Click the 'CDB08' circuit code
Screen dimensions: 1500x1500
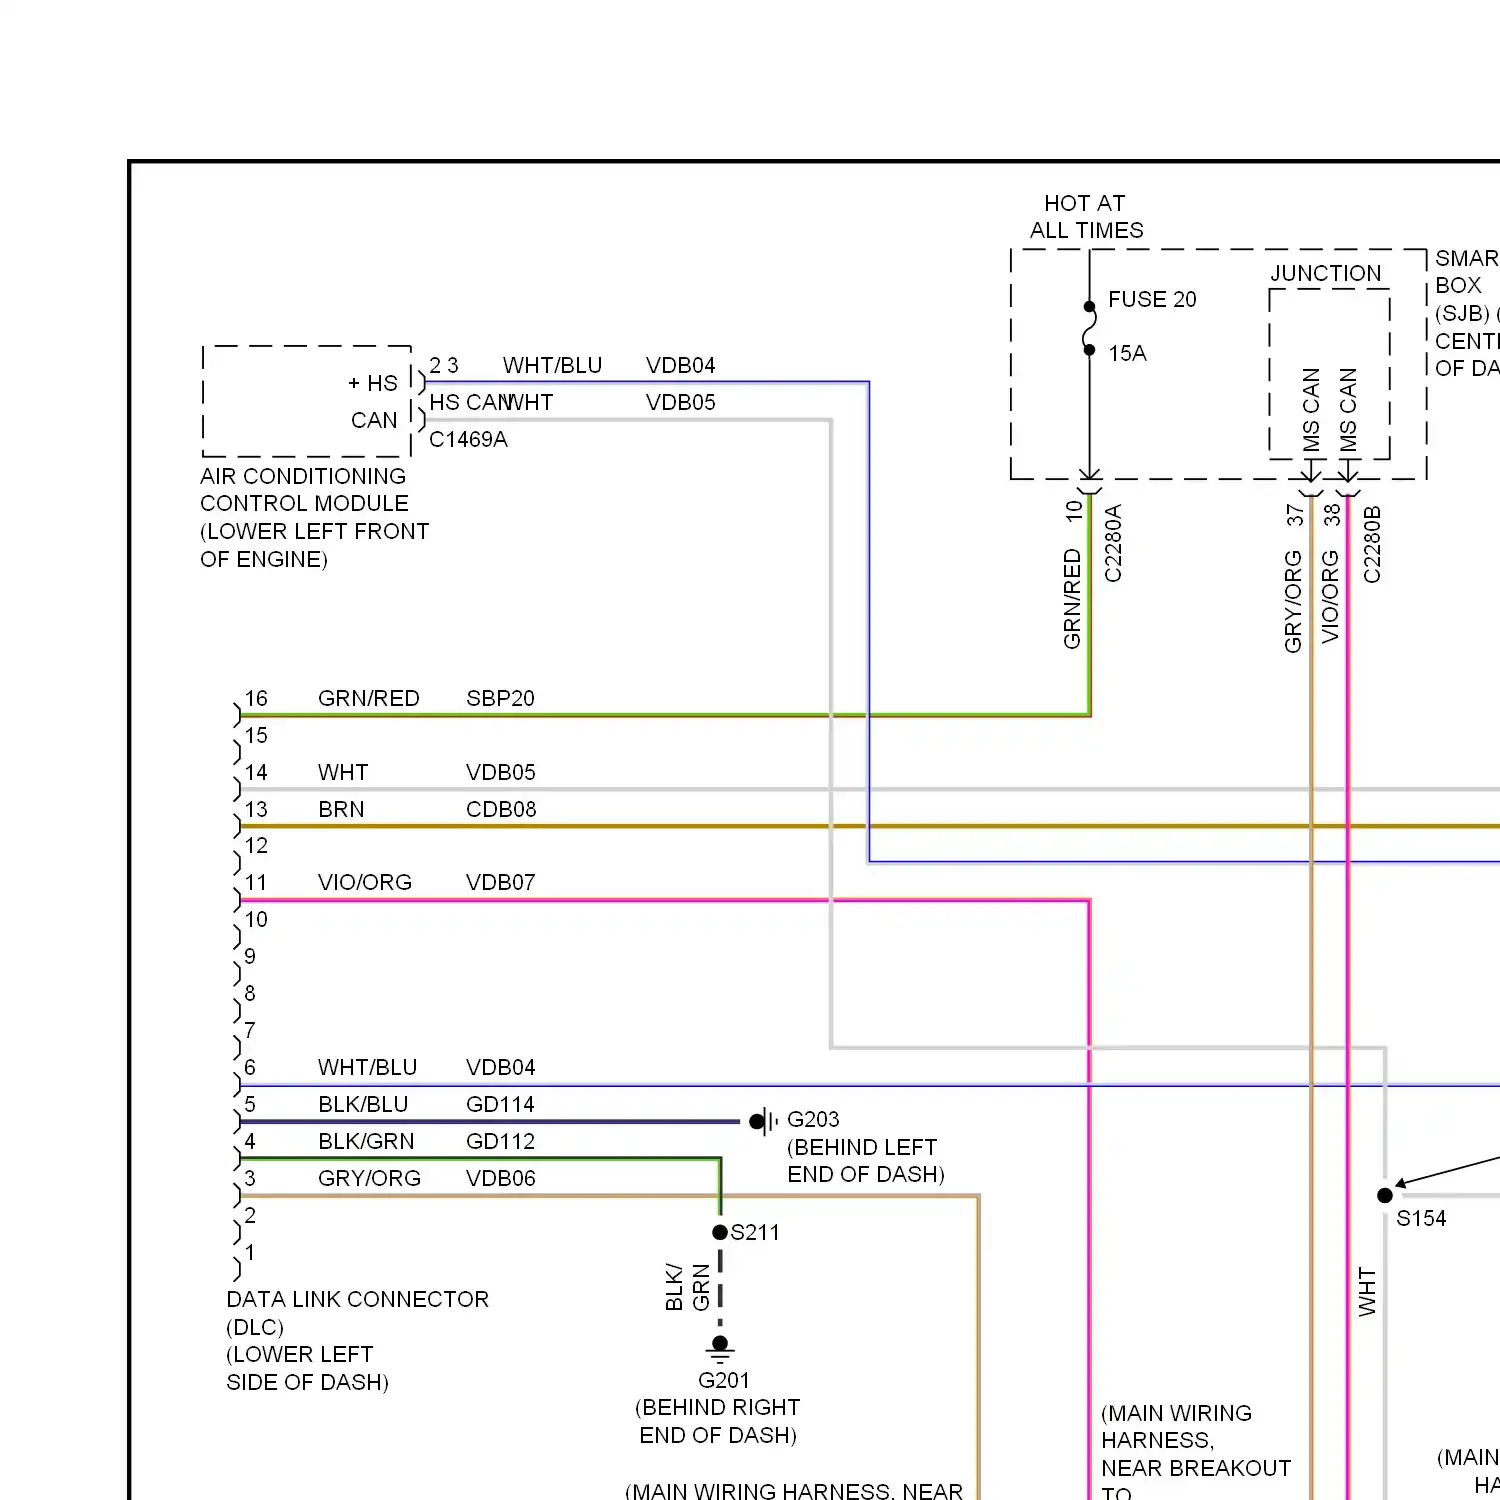click(x=501, y=809)
